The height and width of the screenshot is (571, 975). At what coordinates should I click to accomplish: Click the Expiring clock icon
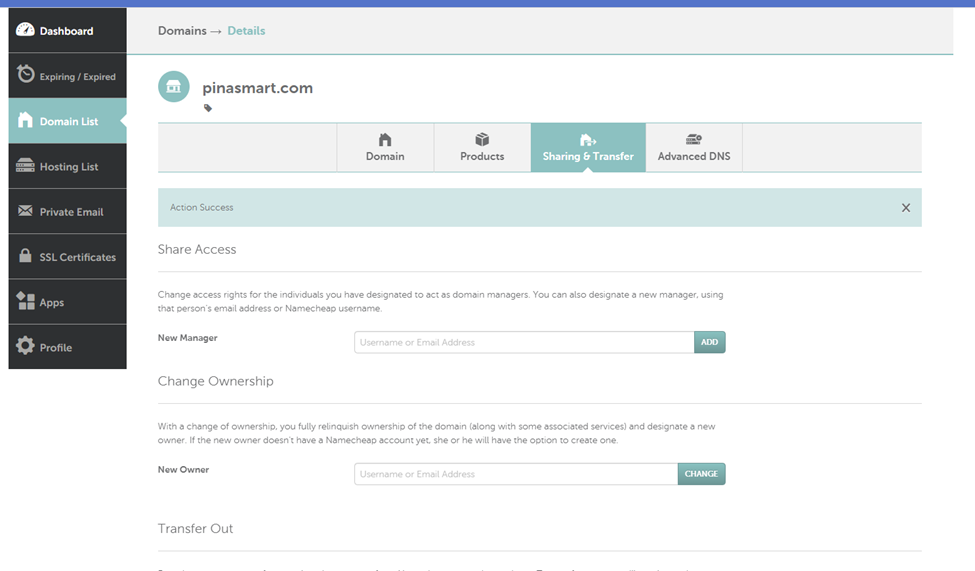(25, 74)
